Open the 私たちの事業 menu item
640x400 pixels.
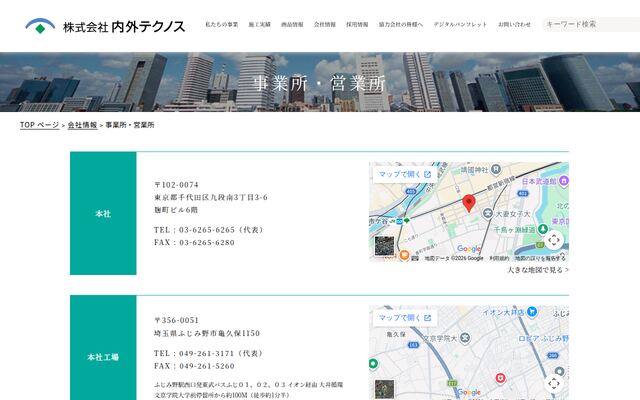(221, 24)
